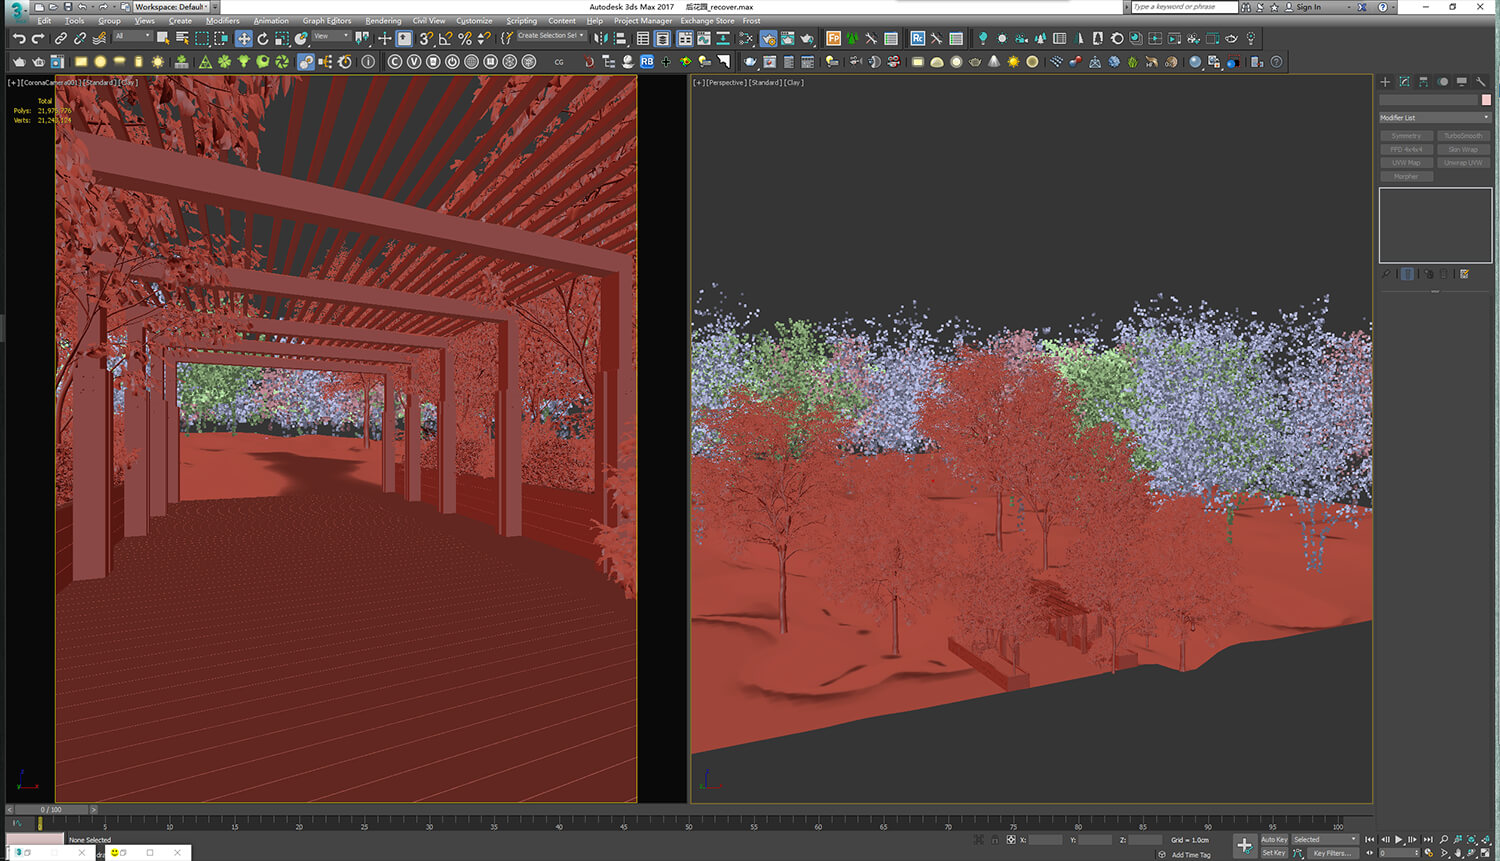Activate the Unlink Selection tool
Viewport: 1500px width, 861px height.
80,38
